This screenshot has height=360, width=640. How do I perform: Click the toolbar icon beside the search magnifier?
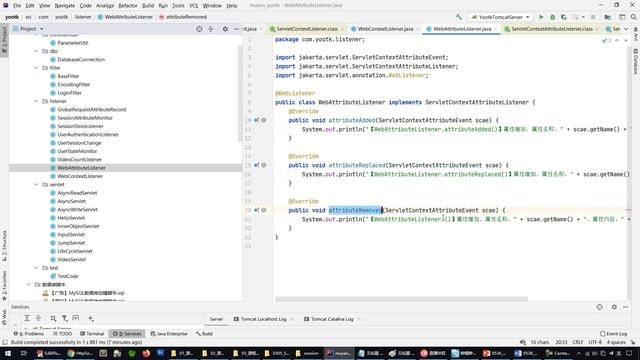tap(622, 17)
